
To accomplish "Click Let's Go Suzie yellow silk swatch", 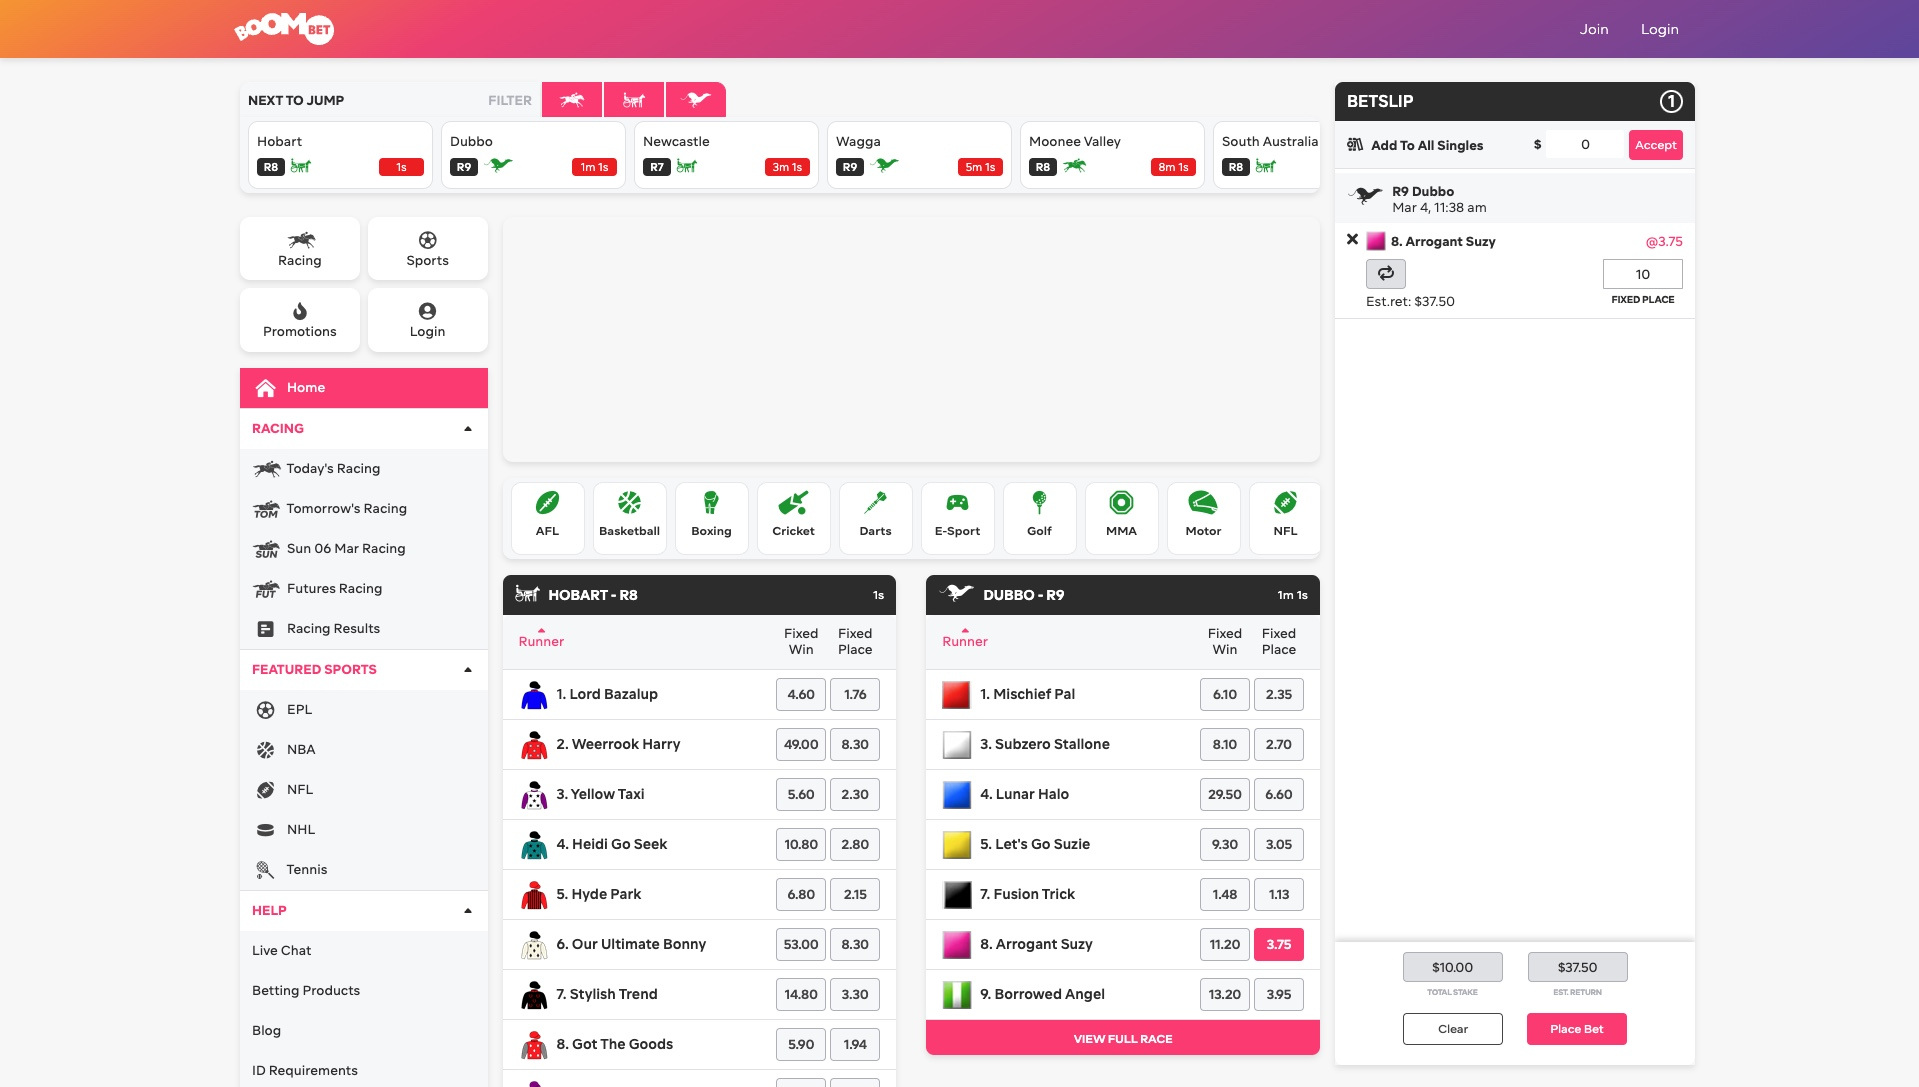I will coord(957,844).
